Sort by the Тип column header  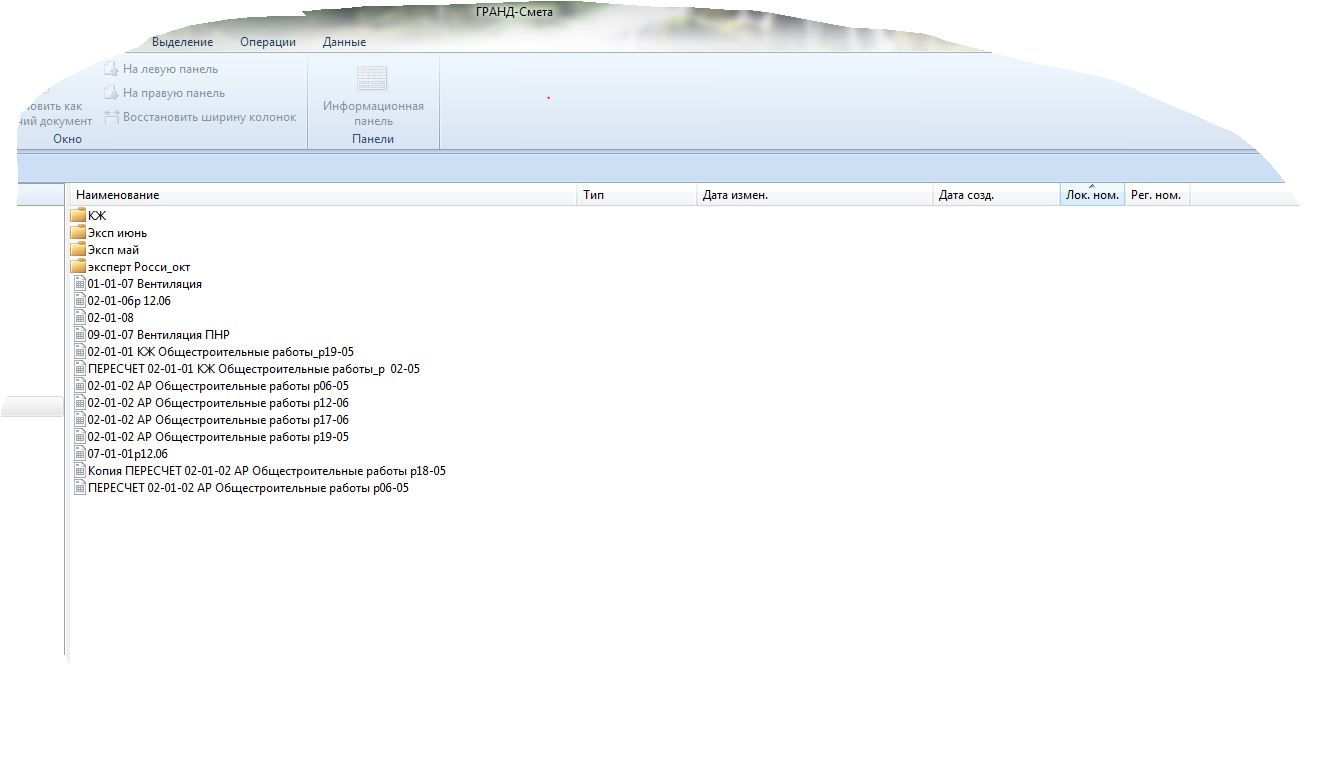tap(637, 195)
